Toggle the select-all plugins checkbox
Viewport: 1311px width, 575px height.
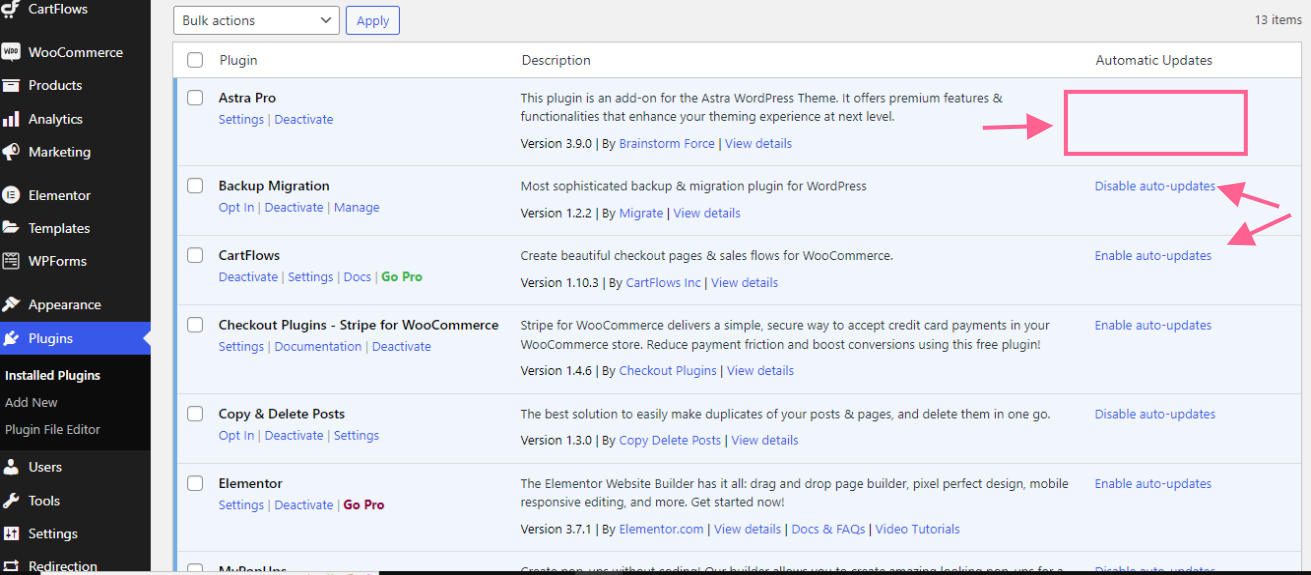point(195,60)
